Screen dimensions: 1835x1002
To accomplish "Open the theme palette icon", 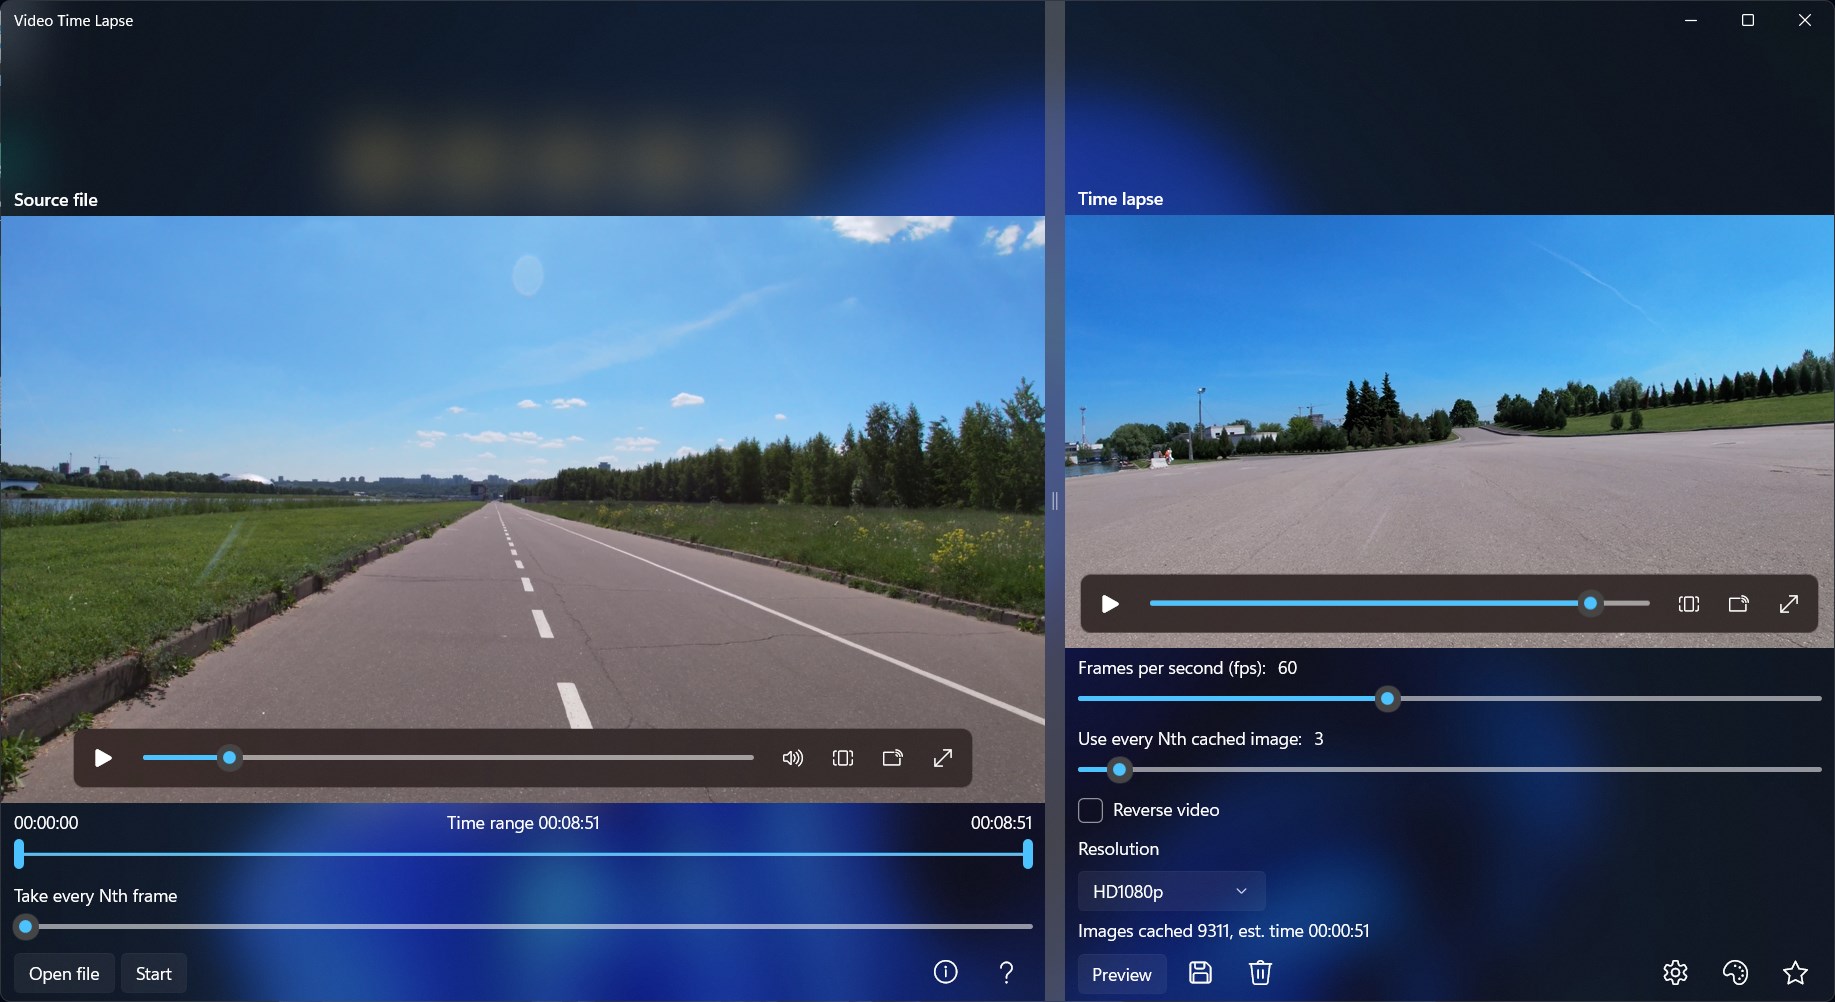I will coord(1735,973).
